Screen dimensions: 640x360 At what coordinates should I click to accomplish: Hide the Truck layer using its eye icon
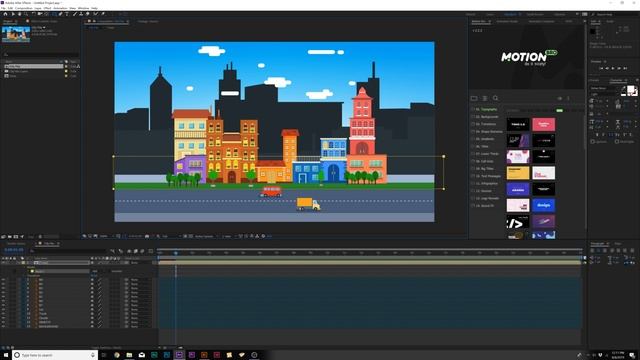[x=3, y=313]
